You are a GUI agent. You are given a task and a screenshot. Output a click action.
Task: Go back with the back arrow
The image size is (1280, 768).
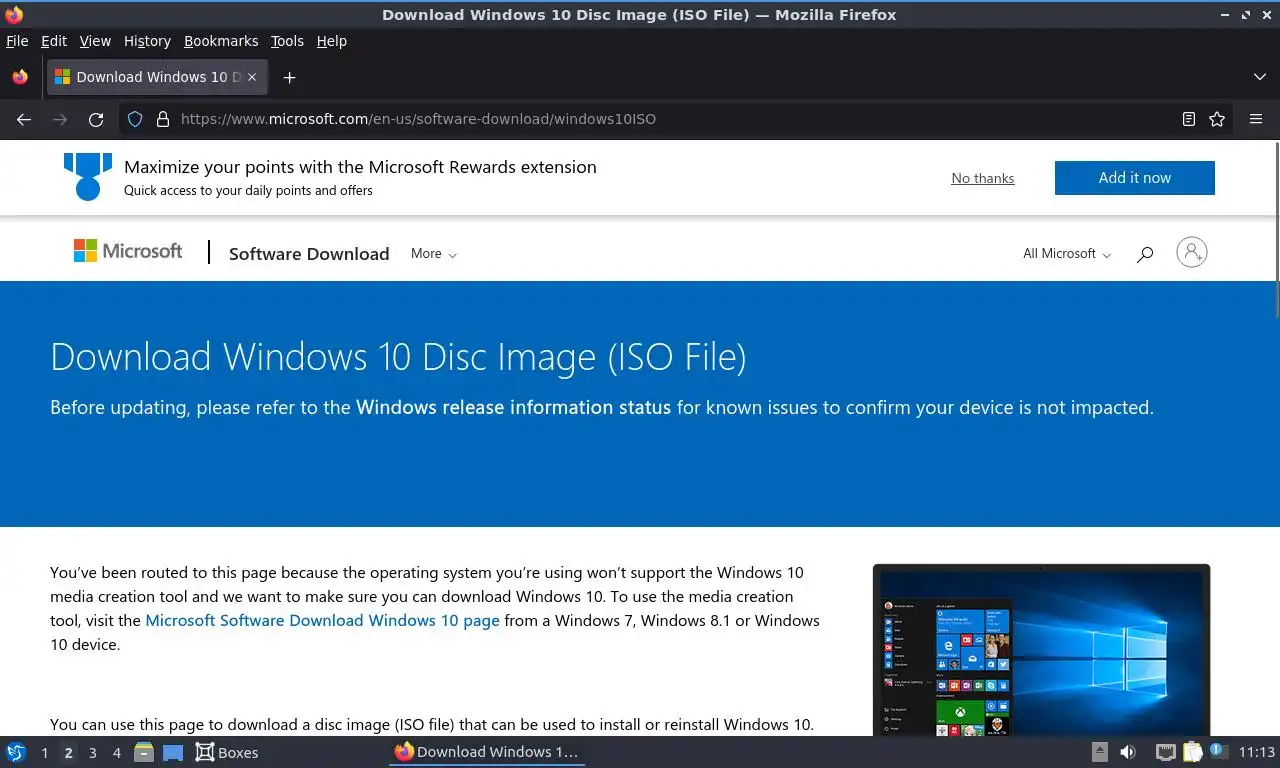pos(24,119)
